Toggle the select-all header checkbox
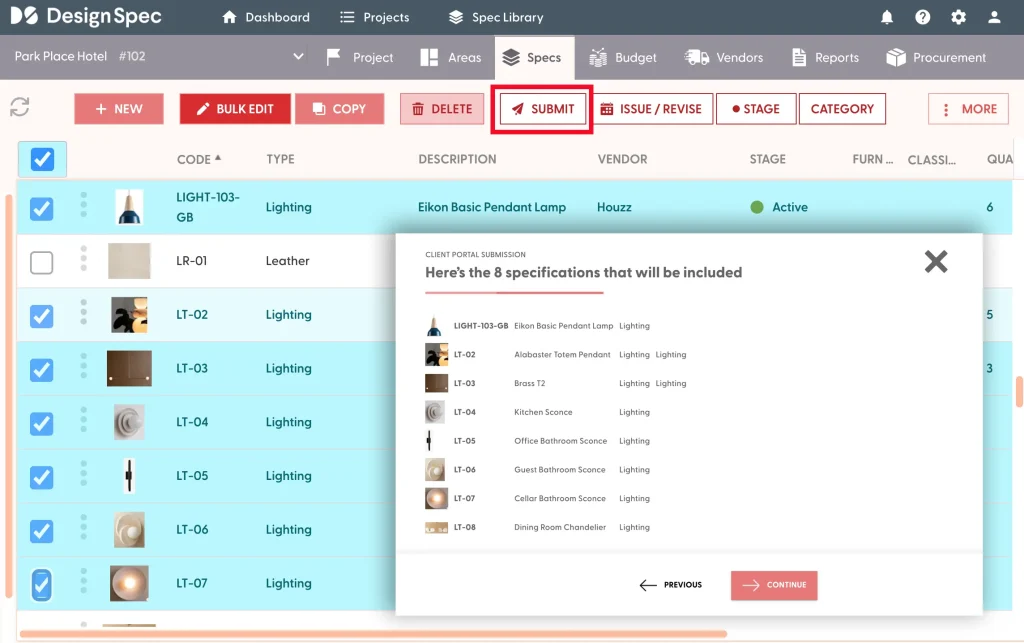Screen dimensions: 1024x643 [x=42, y=159]
